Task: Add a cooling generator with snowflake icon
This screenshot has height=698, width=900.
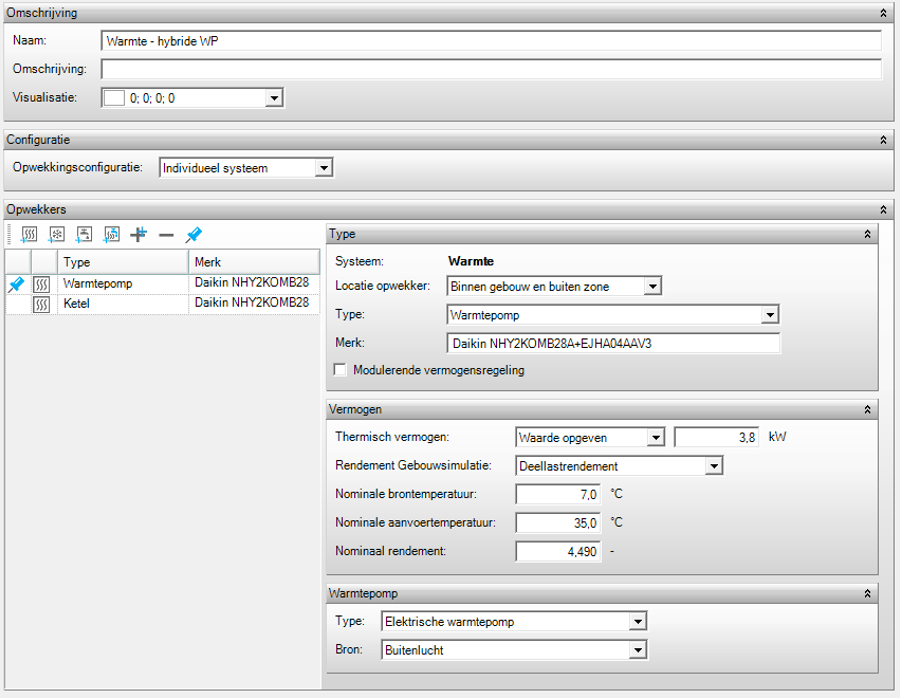Action: (56, 234)
